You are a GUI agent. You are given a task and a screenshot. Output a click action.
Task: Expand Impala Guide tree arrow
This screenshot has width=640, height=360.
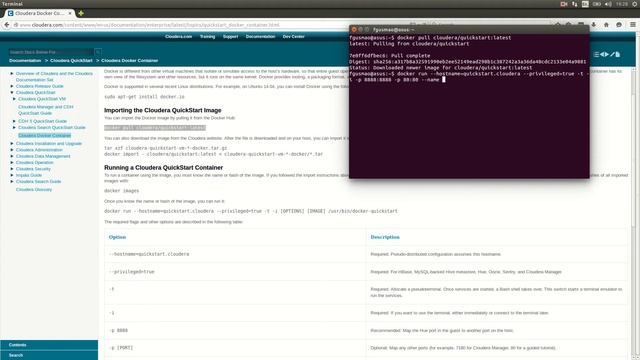[x=12, y=175]
